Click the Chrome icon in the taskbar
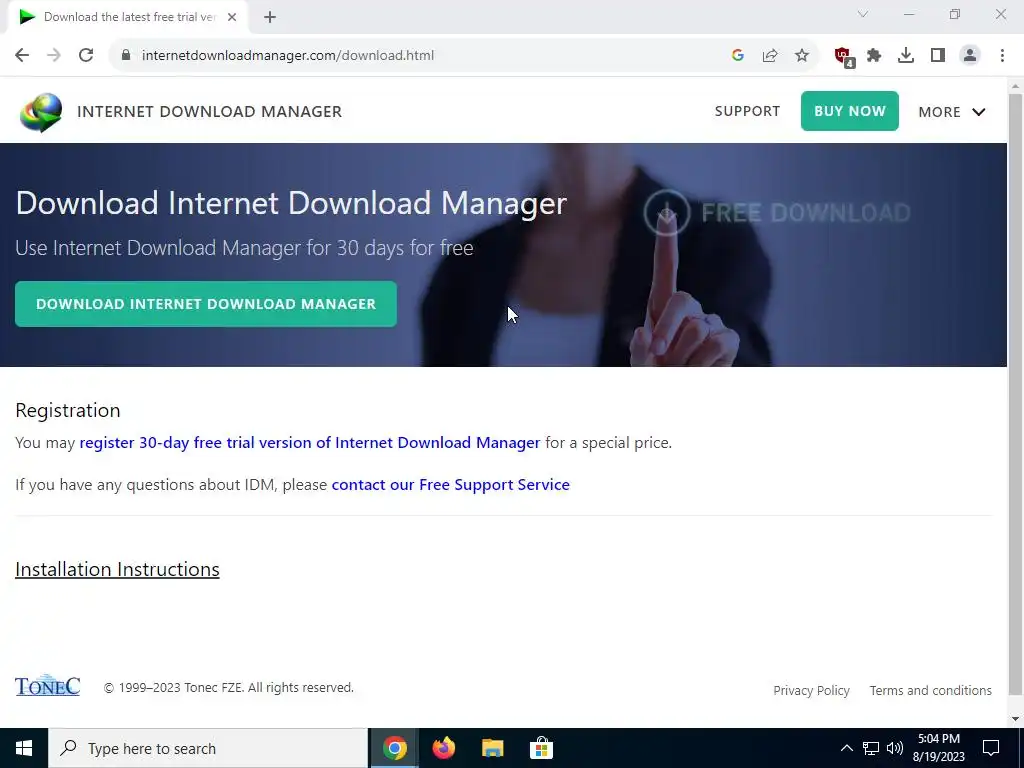 [394, 748]
